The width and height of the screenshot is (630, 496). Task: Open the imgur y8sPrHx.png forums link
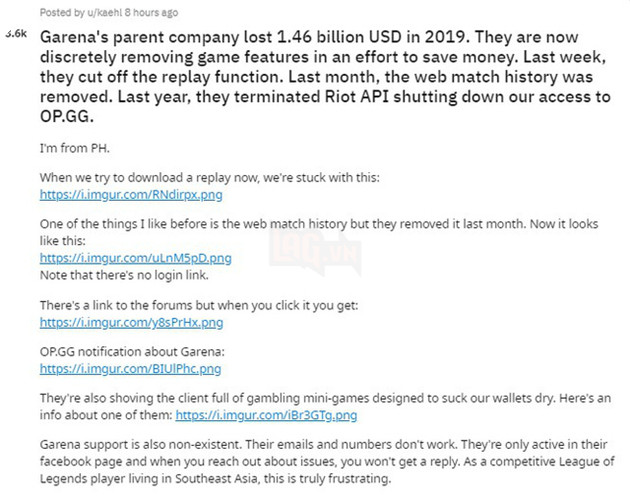click(x=131, y=323)
